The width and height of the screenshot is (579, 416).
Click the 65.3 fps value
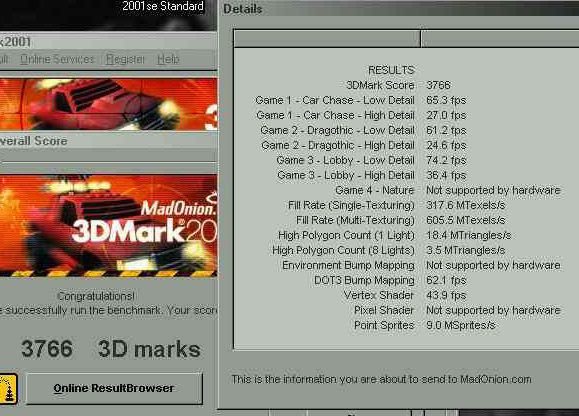[x=446, y=100]
